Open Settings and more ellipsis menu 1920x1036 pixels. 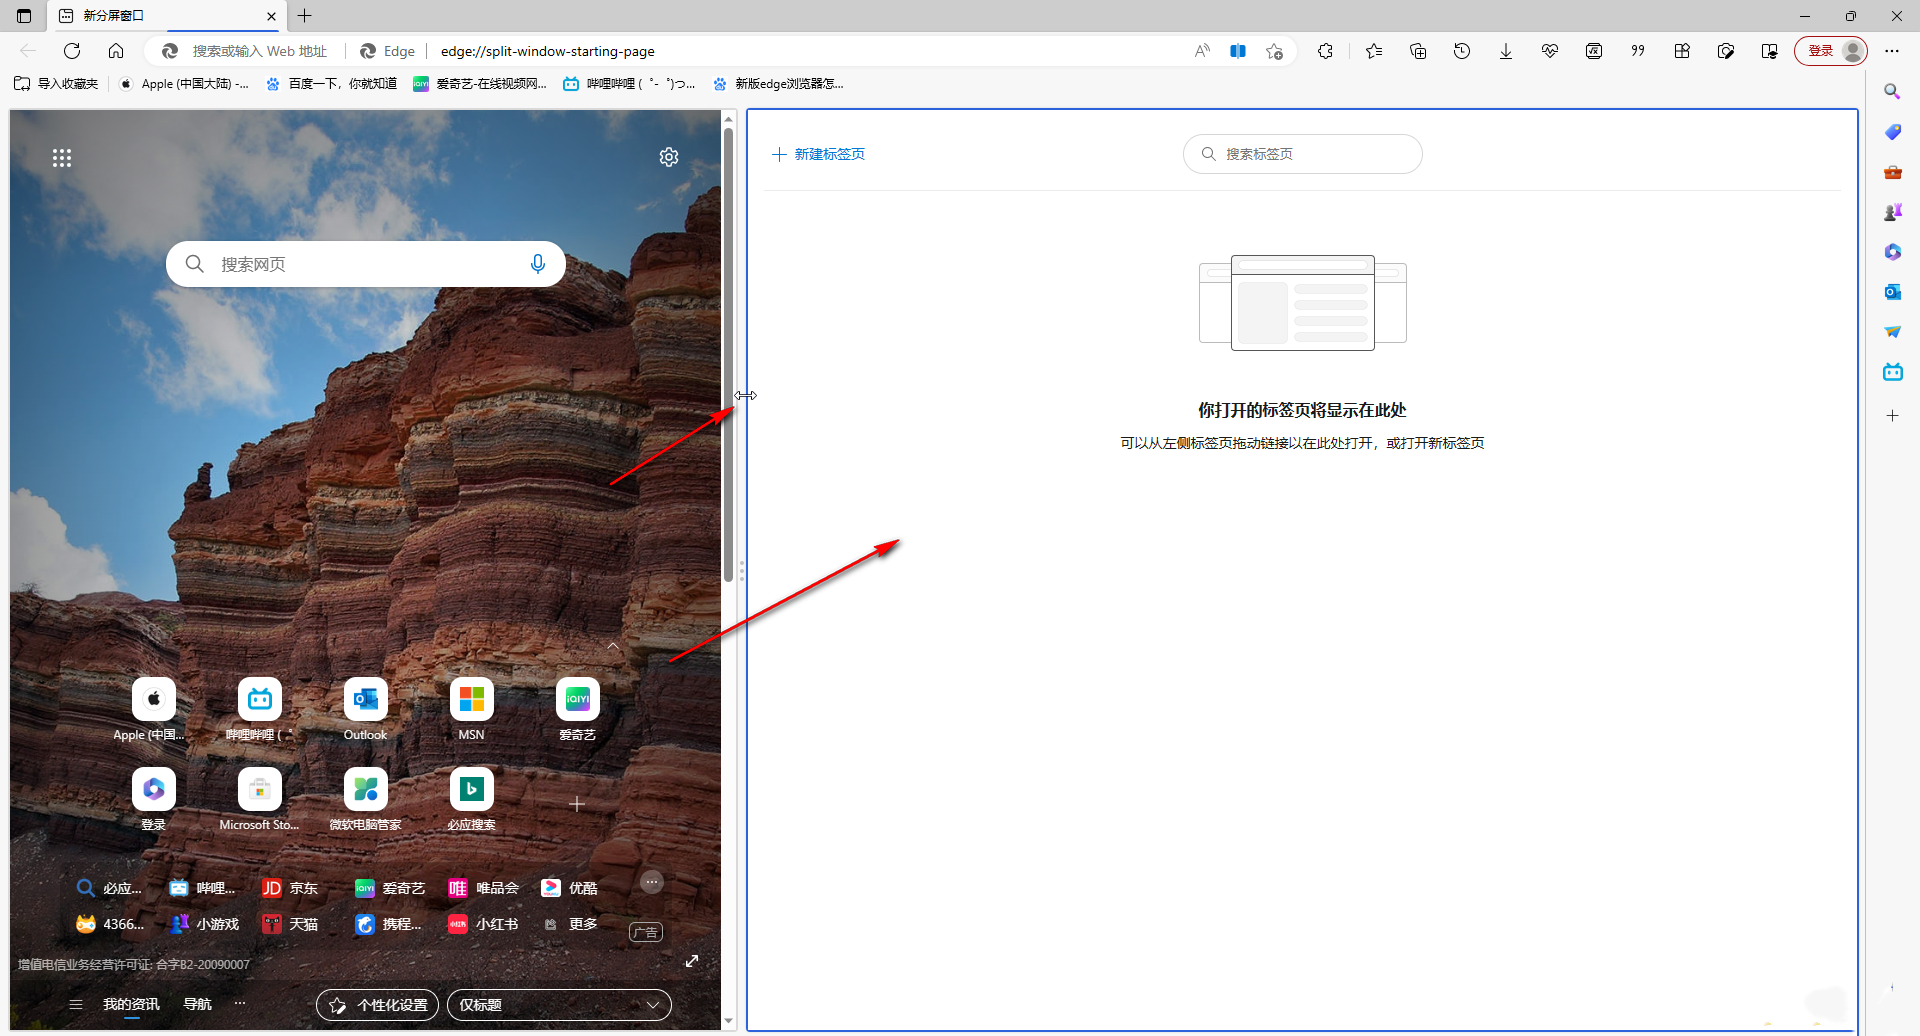[x=1892, y=51]
